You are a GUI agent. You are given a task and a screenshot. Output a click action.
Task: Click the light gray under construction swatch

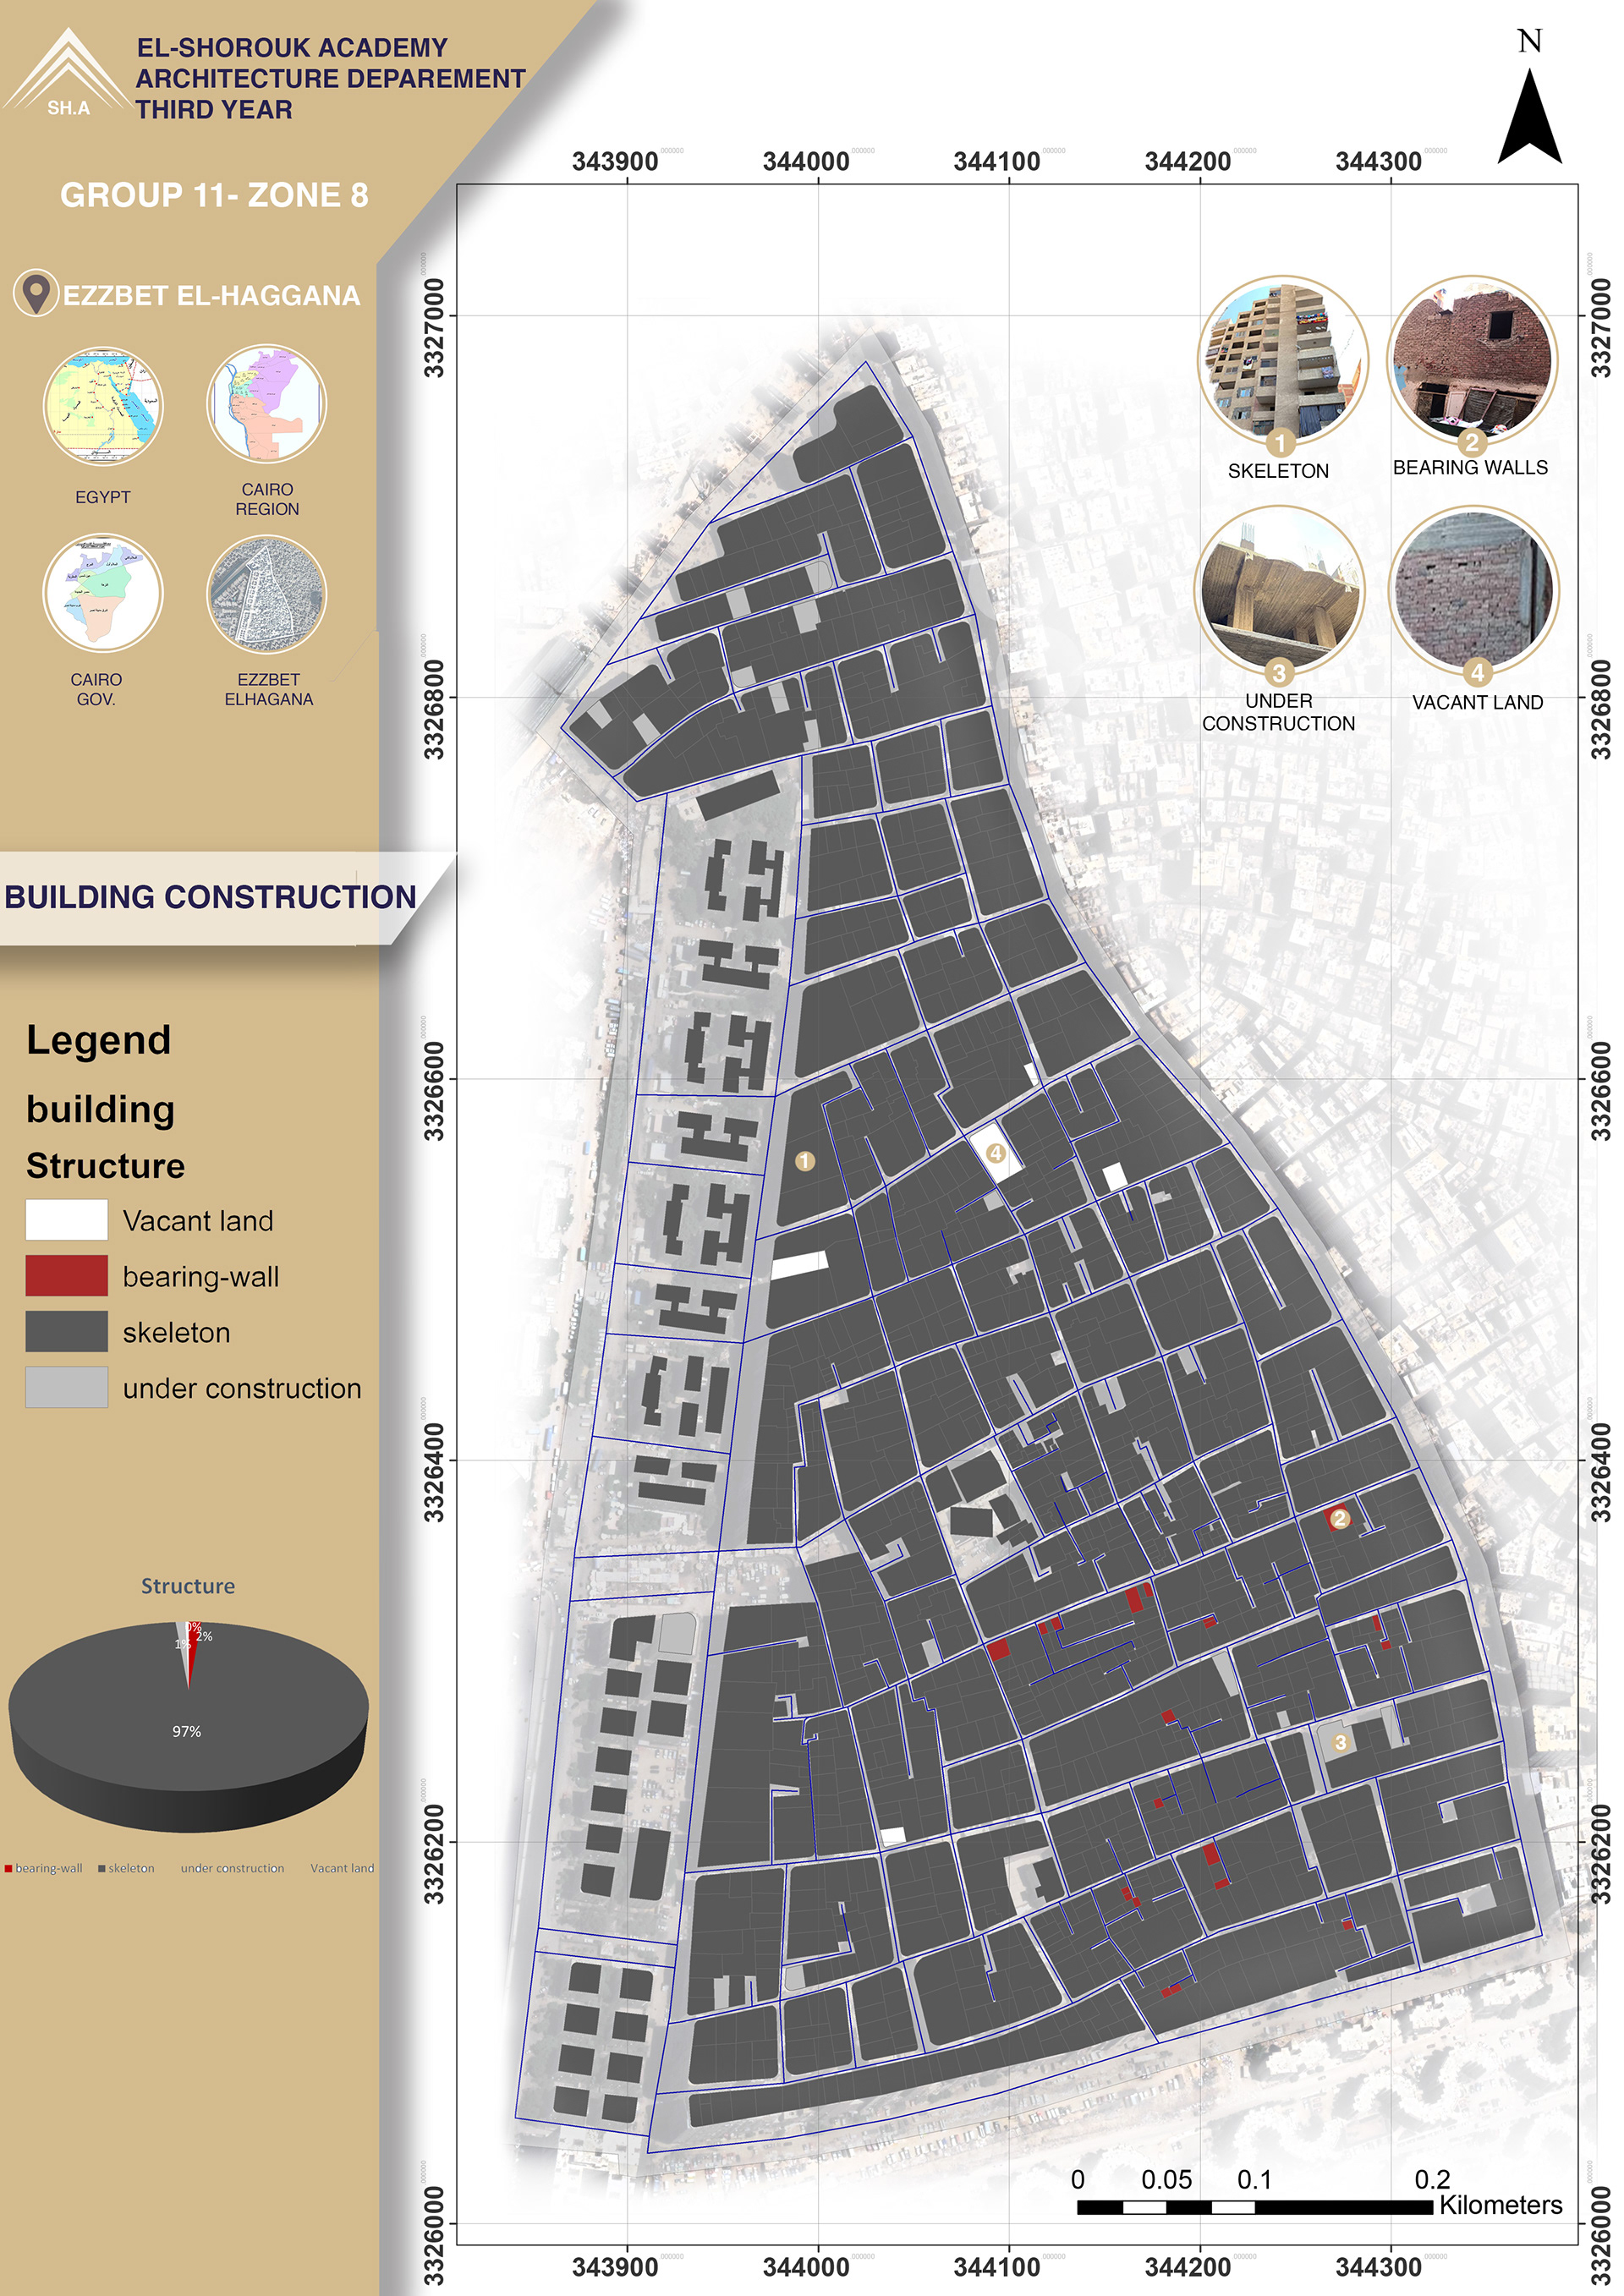66,1388
